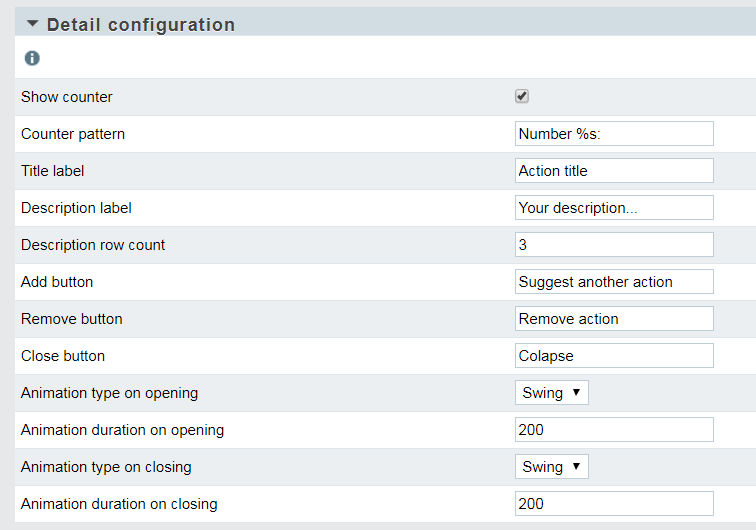The width and height of the screenshot is (756, 530).
Task: Open the Animation type on opening dropdown
Action: tap(552, 393)
